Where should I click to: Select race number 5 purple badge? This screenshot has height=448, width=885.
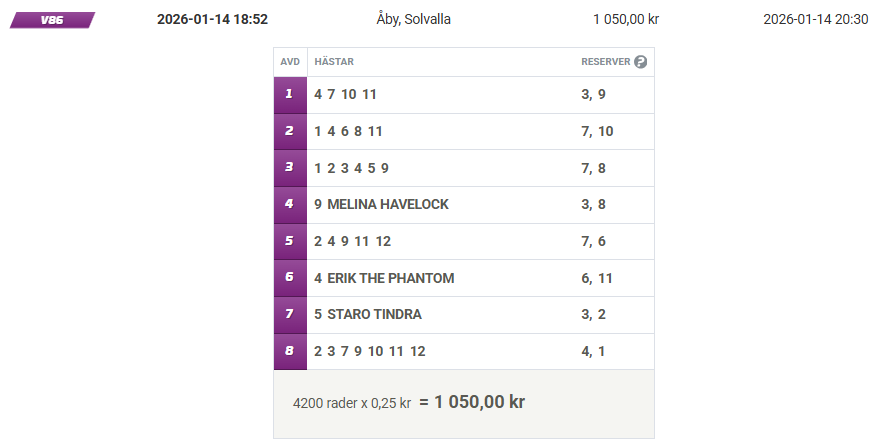click(290, 241)
